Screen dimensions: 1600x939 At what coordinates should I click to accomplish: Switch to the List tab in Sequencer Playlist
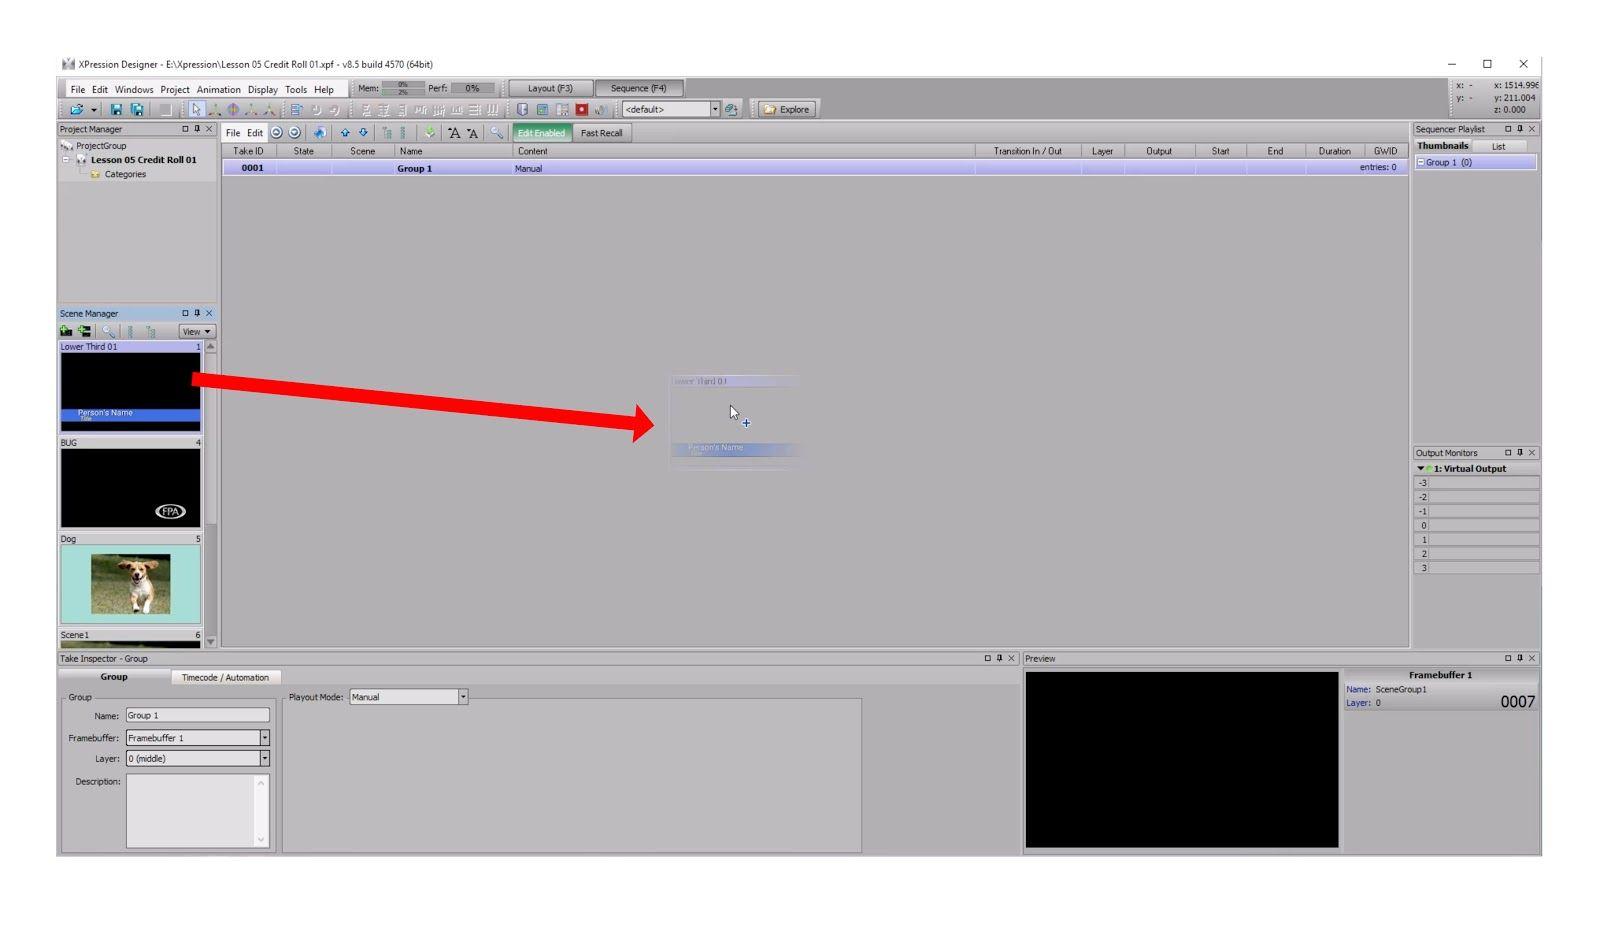click(x=1498, y=147)
